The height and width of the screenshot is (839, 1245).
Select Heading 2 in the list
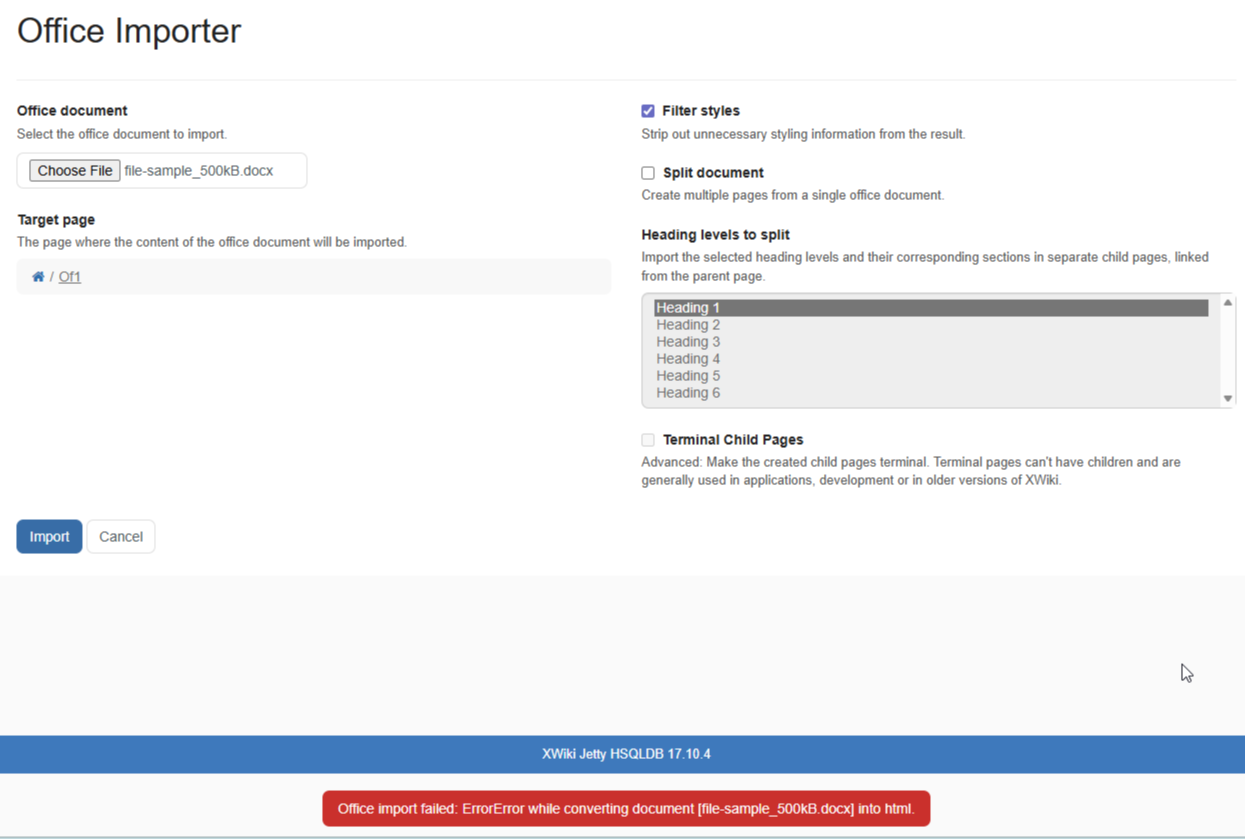click(688, 325)
